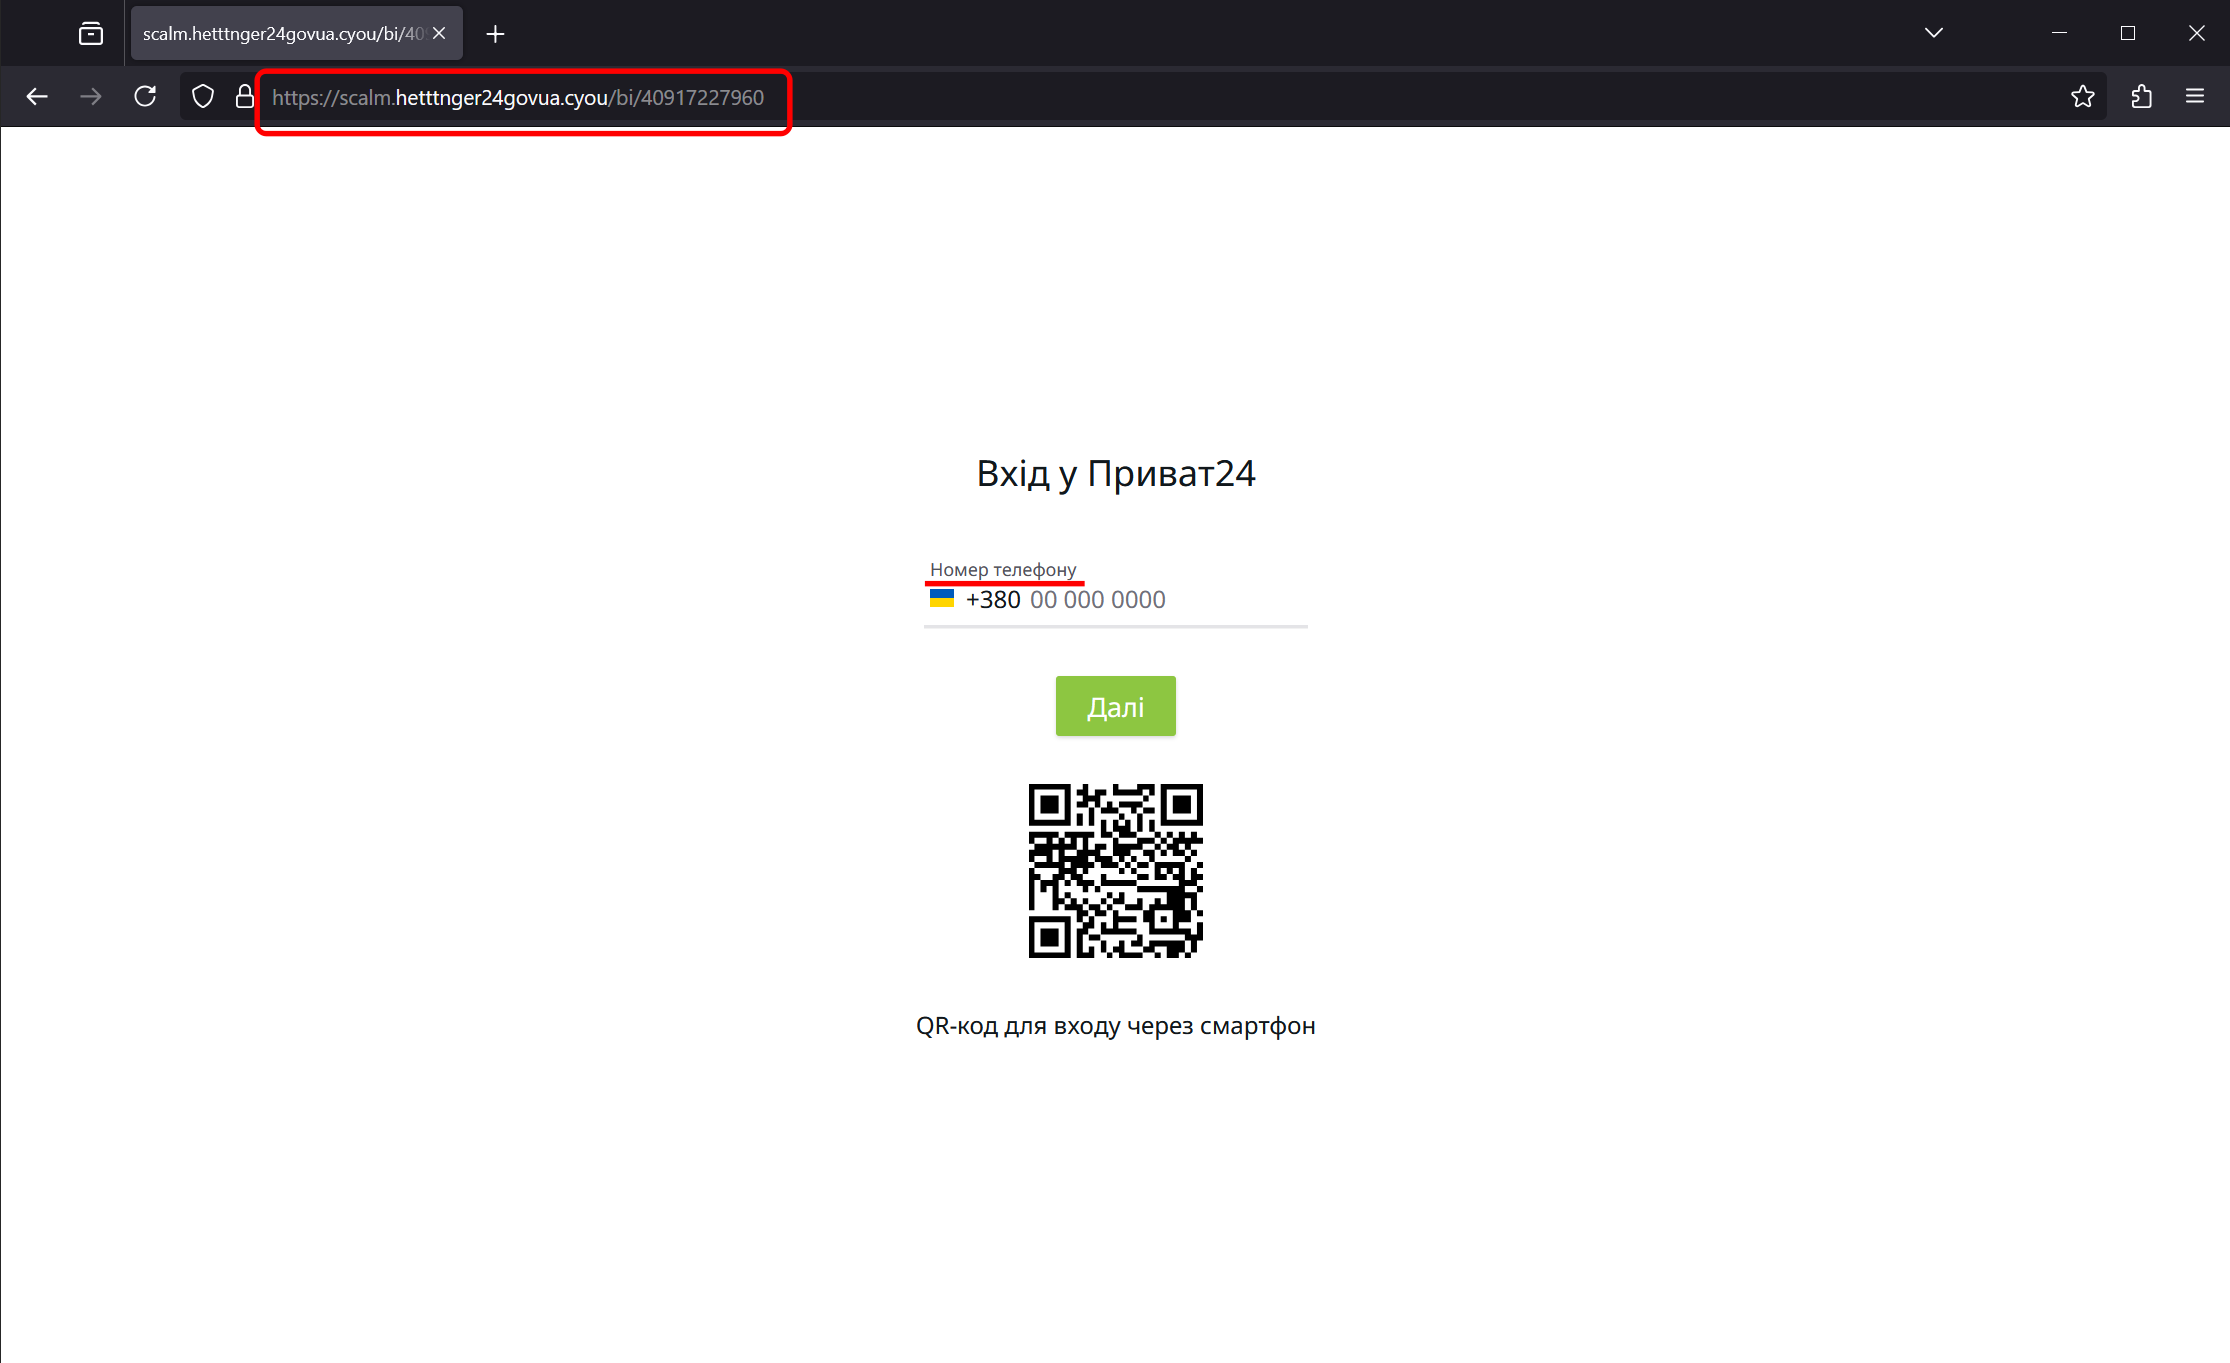Click the QR code image
Screen dimensions: 2230x1363
coord(1116,871)
